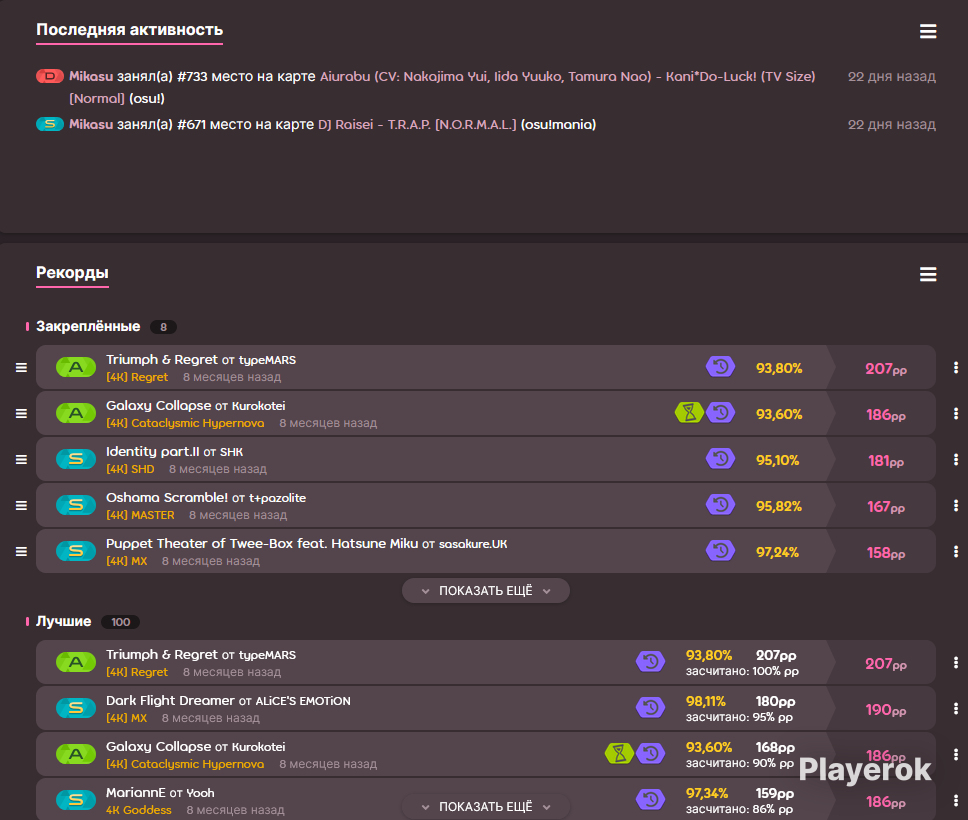
Task: Click the green hourglass mod icon on best Galaxy Collapse
Action: 620,753
